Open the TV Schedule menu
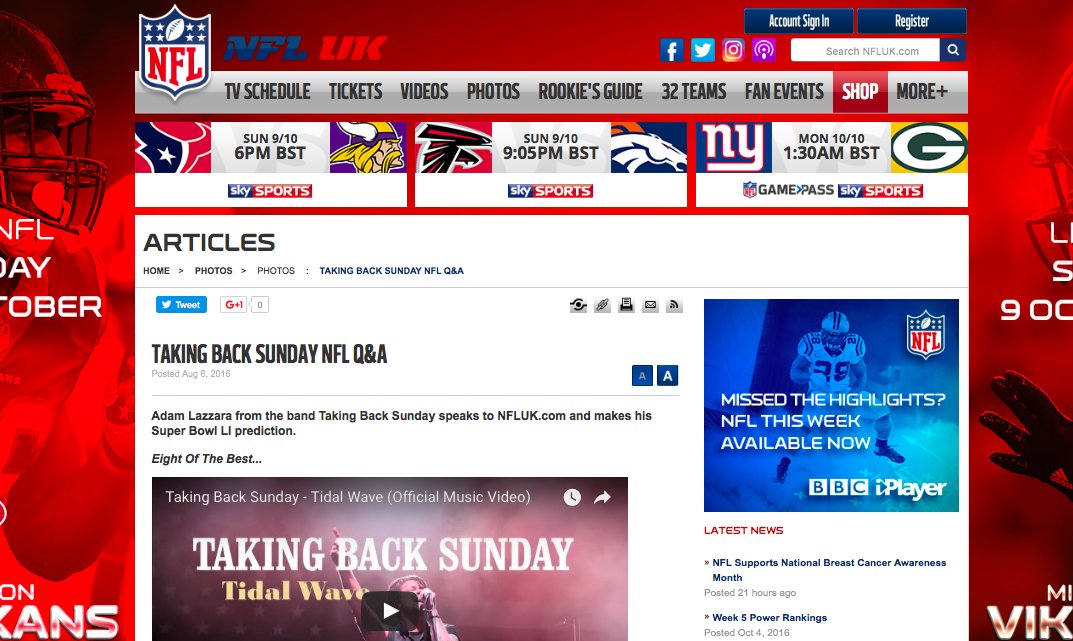Image resolution: width=1073 pixels, height=641 pixels. click(x=268, y=92)
